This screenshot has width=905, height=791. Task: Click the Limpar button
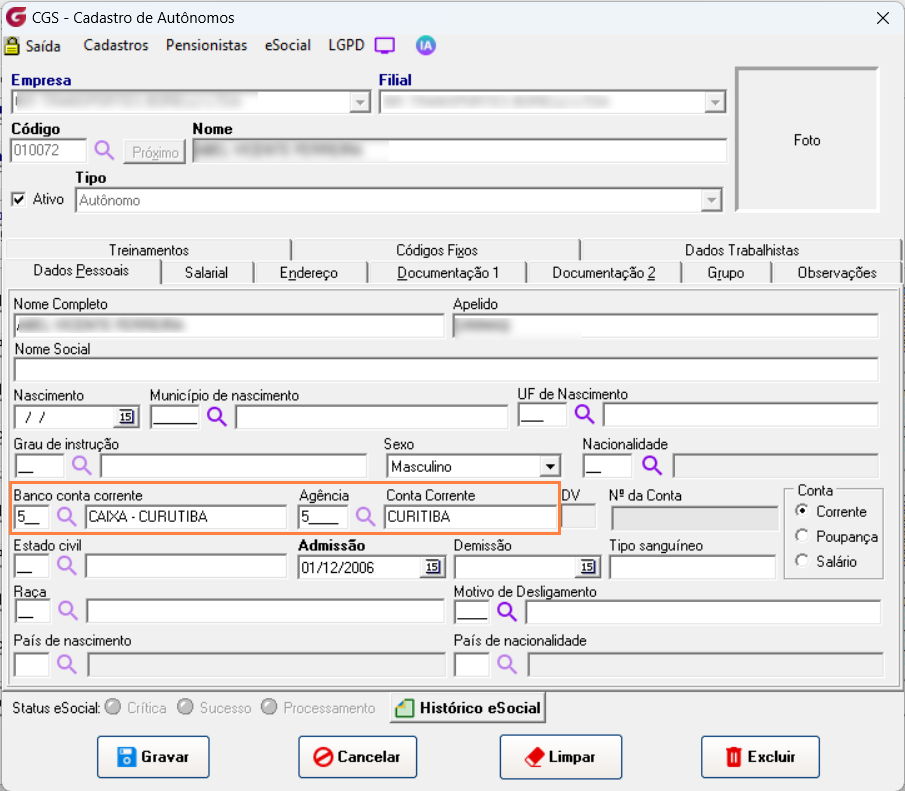tap(560, 756)
